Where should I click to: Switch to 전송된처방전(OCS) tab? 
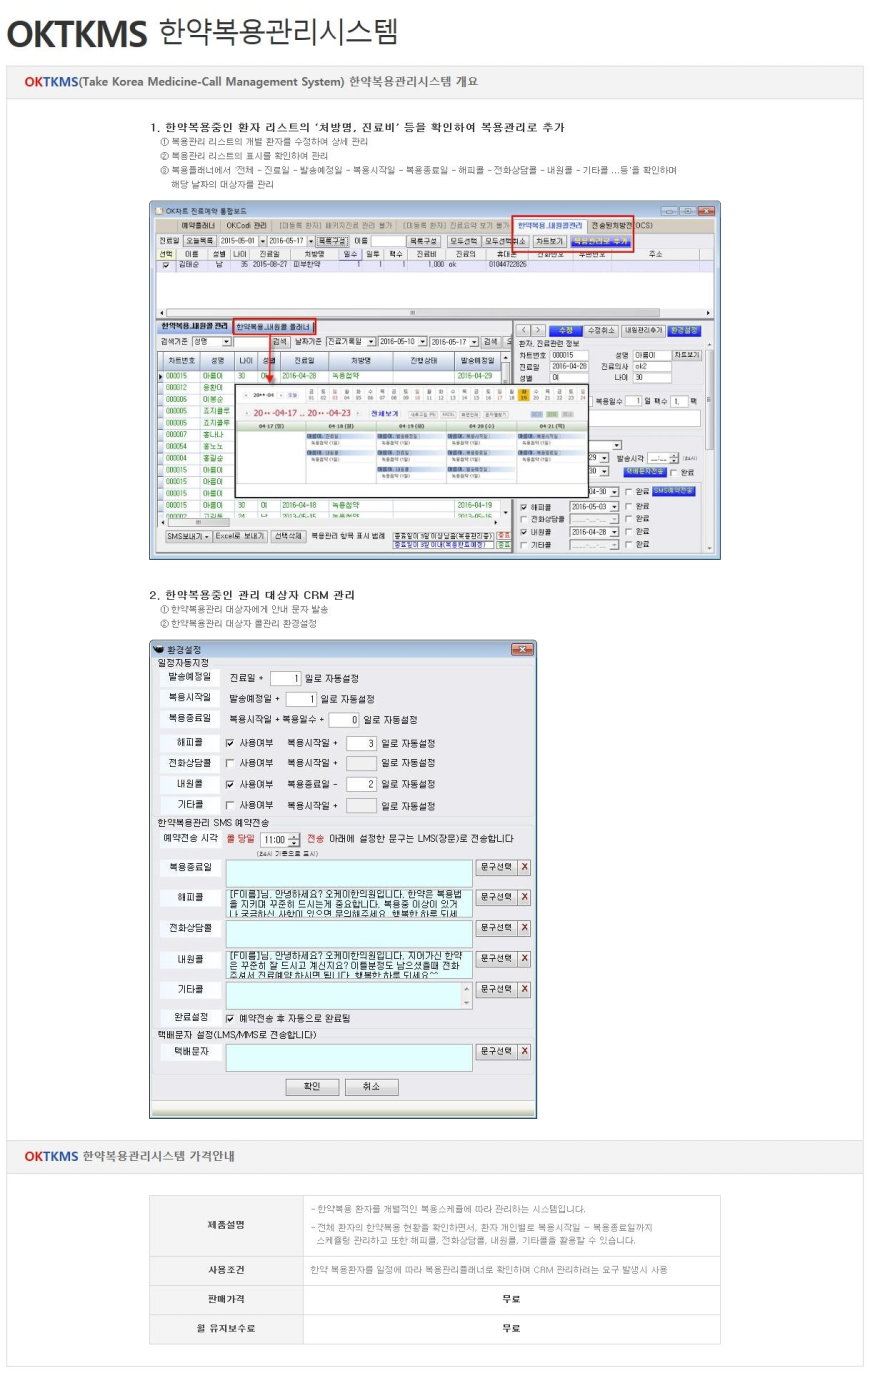621,225
